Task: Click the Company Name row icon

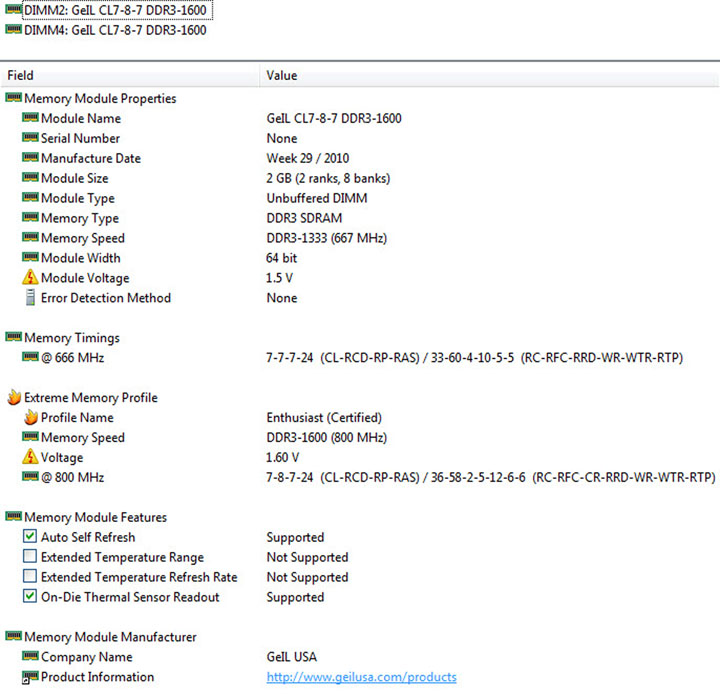Action: point(30,656)
